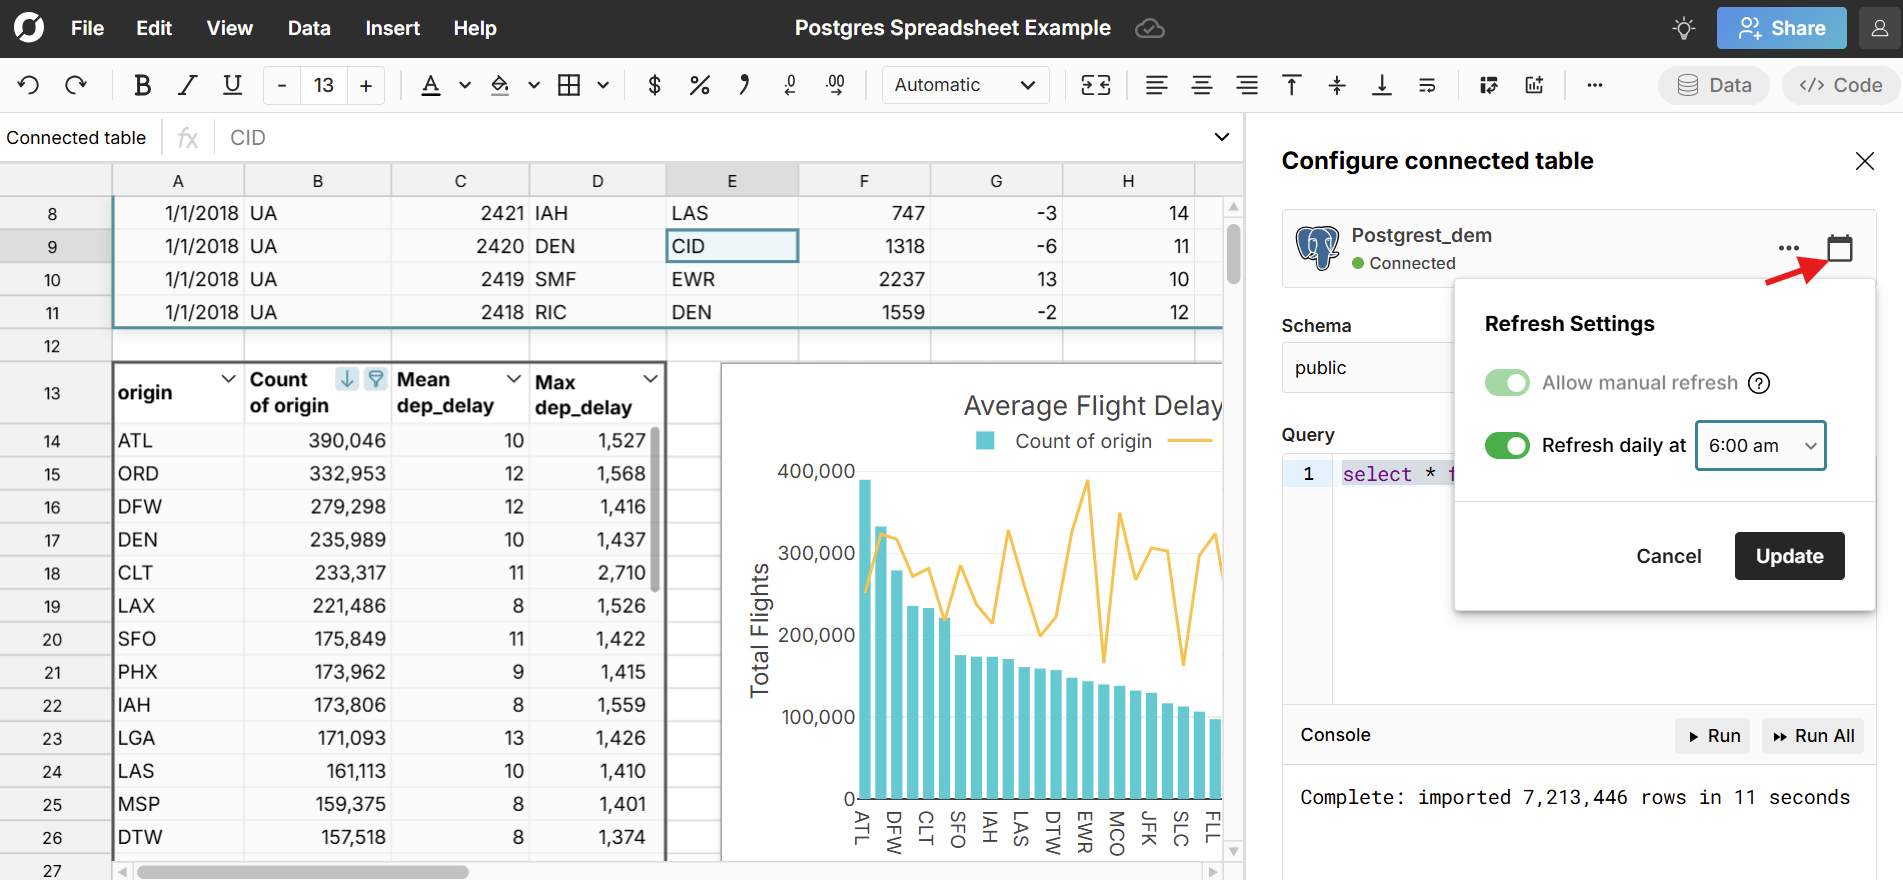Open the fill color bucket picker
The height and width of the screenshot is (880, 1903).
pyautogui.click(x=500, y=85)
